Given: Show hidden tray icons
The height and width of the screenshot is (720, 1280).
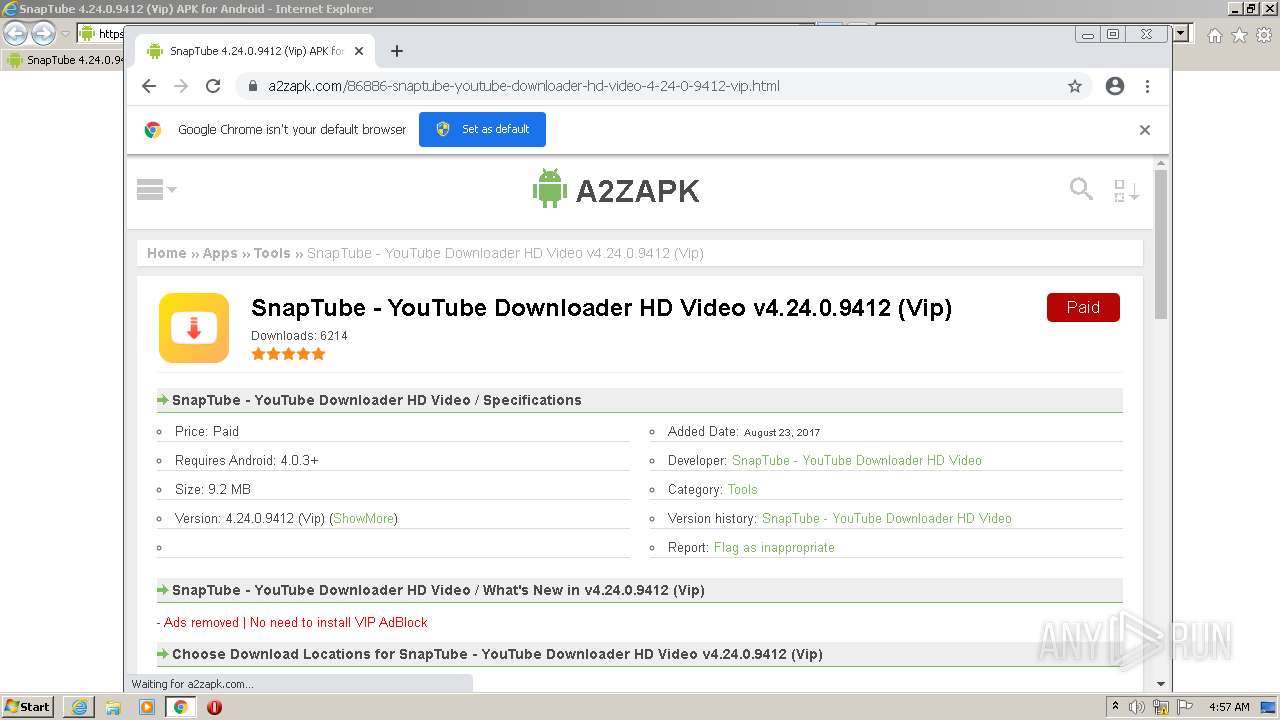Looking at the screenshot, I should pos(1115,707).
